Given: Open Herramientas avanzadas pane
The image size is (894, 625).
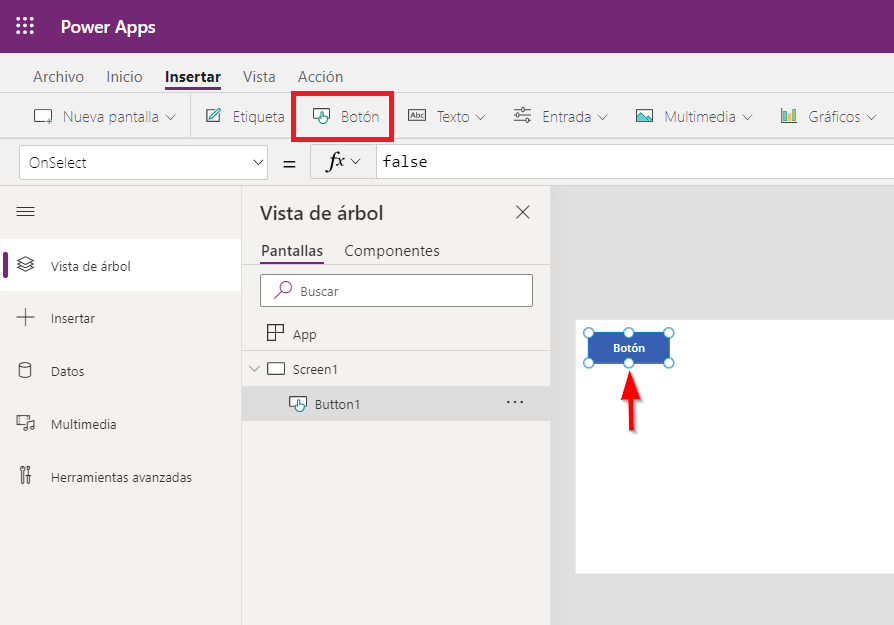Looking at the screenshot, I should tap(120, 477).
